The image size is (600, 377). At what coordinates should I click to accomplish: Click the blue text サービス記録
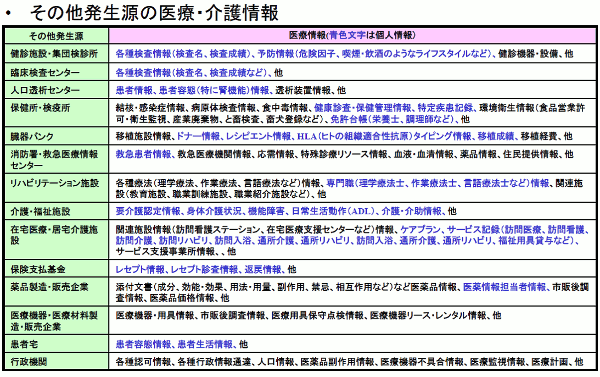click(x=473, y=230)
